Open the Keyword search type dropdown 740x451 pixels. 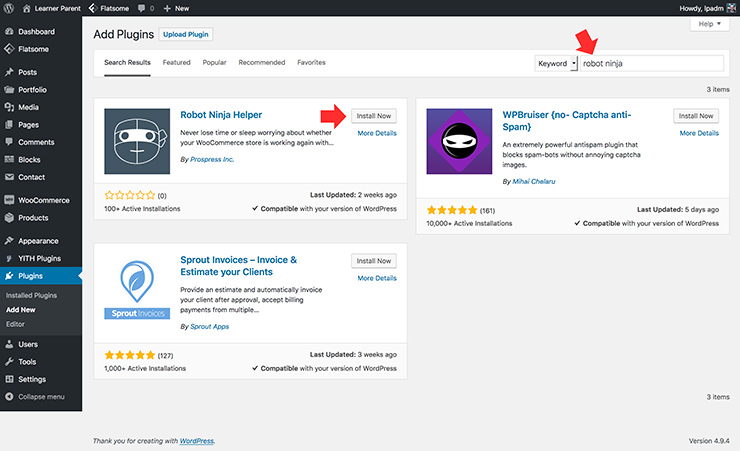tap(556, 63)
